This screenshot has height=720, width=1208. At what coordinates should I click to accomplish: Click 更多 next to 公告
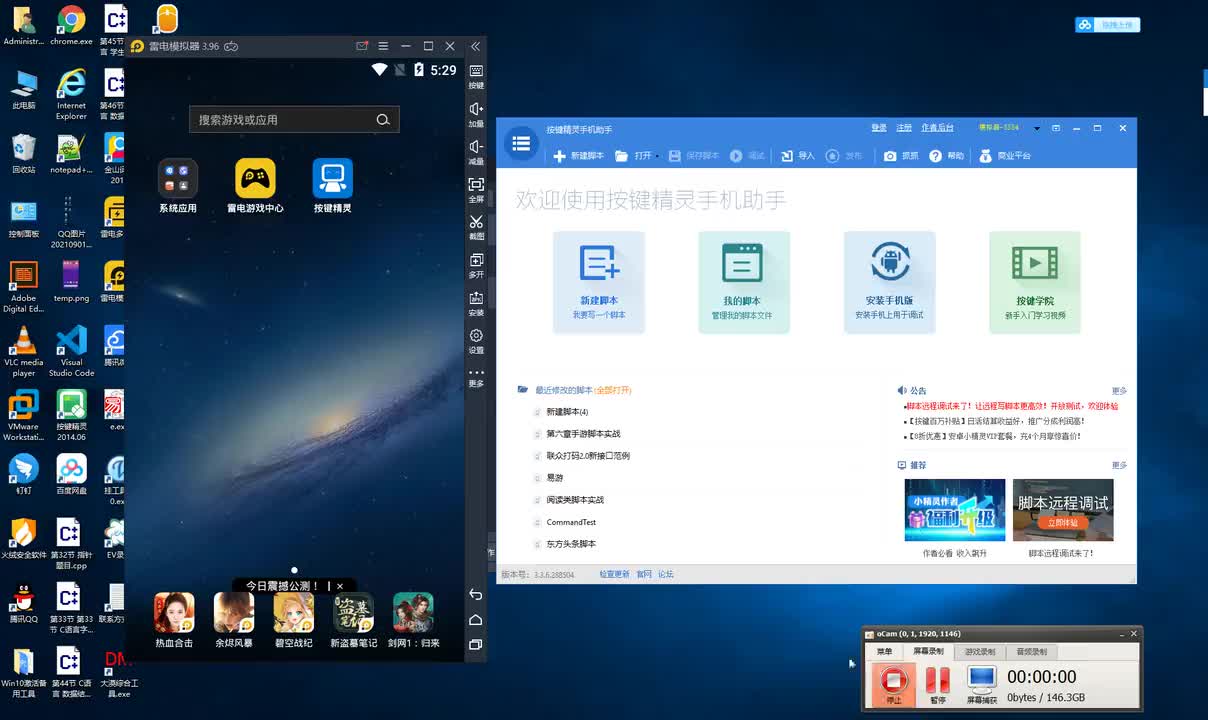1119,391
